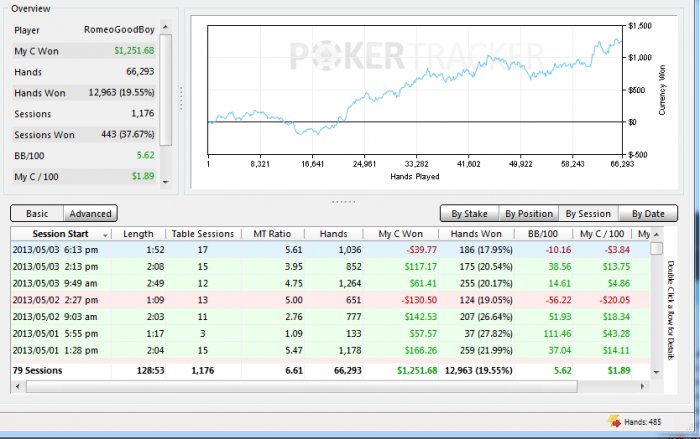Sort by the Hands Won column header
The height and width of the screenshot is (439, 700).
tap(476, 234)
